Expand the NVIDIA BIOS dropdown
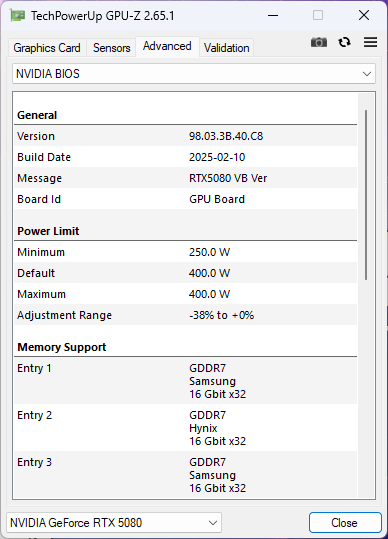 (194, 74)
